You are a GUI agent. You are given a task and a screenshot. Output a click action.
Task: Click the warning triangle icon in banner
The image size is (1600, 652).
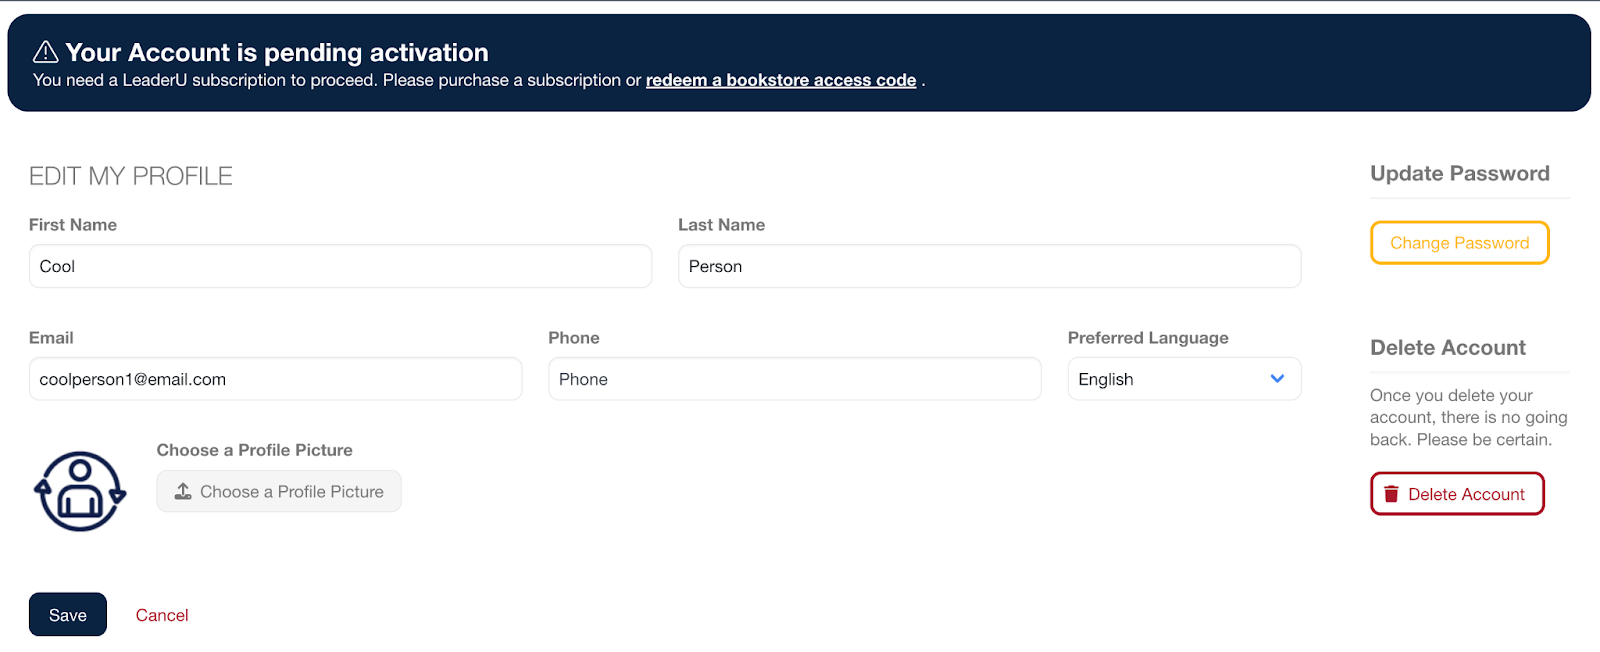point(46,52)
